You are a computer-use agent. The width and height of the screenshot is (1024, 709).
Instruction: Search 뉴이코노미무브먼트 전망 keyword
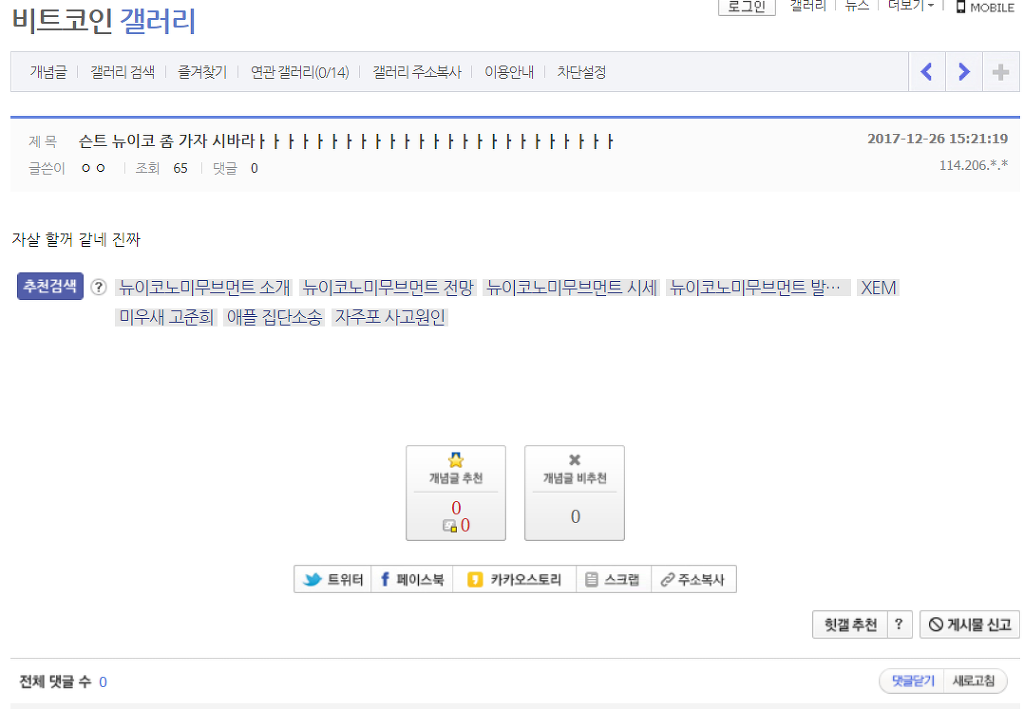coord(388,287)
